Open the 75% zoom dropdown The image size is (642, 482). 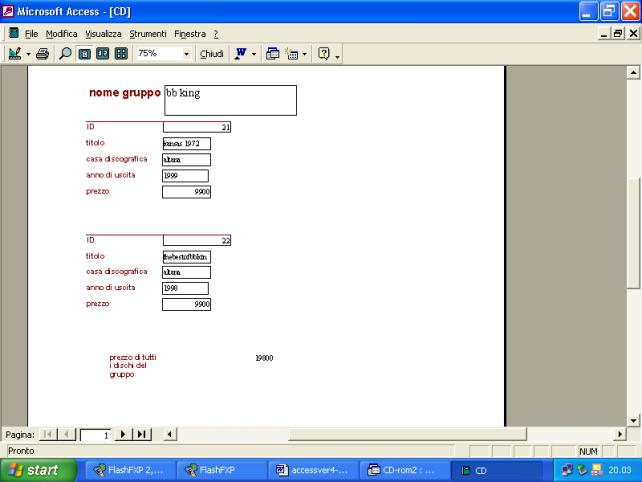coord(186,54)
